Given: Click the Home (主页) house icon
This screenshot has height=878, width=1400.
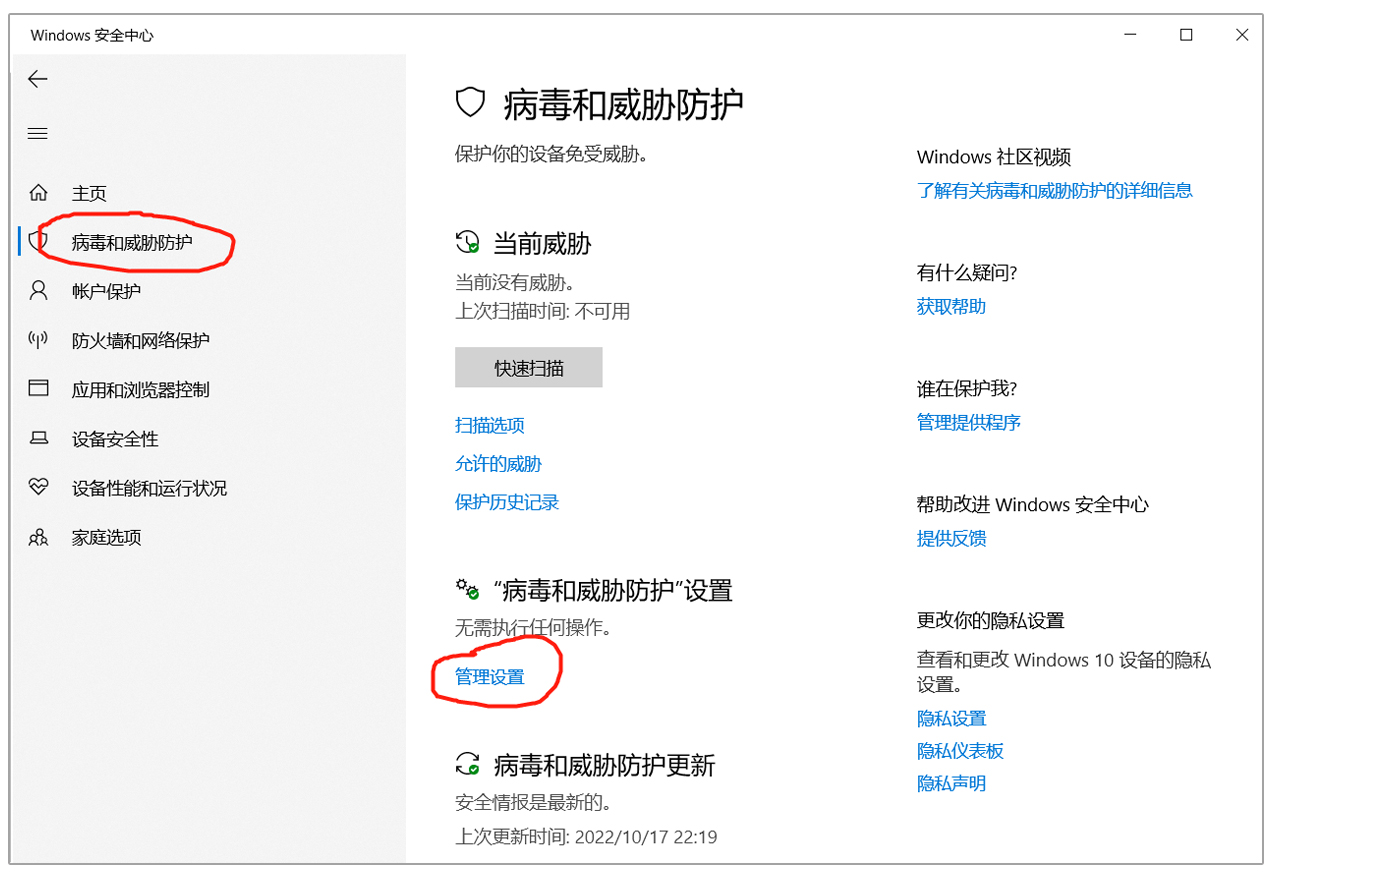Looking at the screenshot, I should pyautogui.click(x=38, y=192).
